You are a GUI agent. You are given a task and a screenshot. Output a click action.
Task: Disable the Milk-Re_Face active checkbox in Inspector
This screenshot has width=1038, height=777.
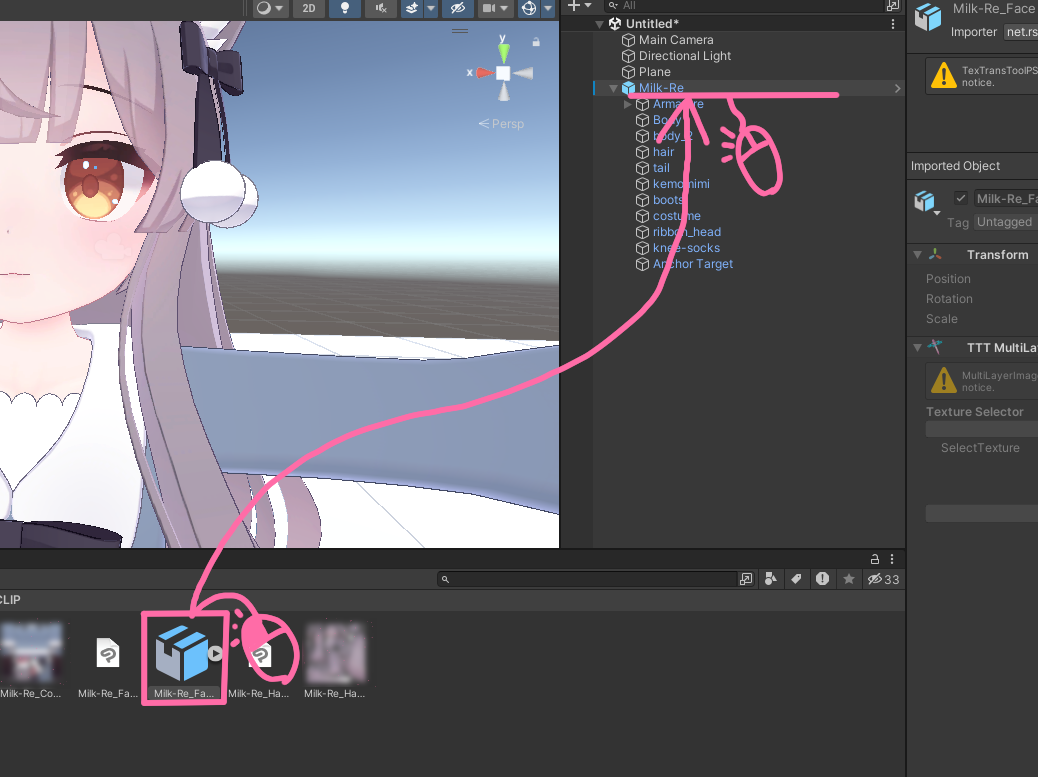click(960, 197)
